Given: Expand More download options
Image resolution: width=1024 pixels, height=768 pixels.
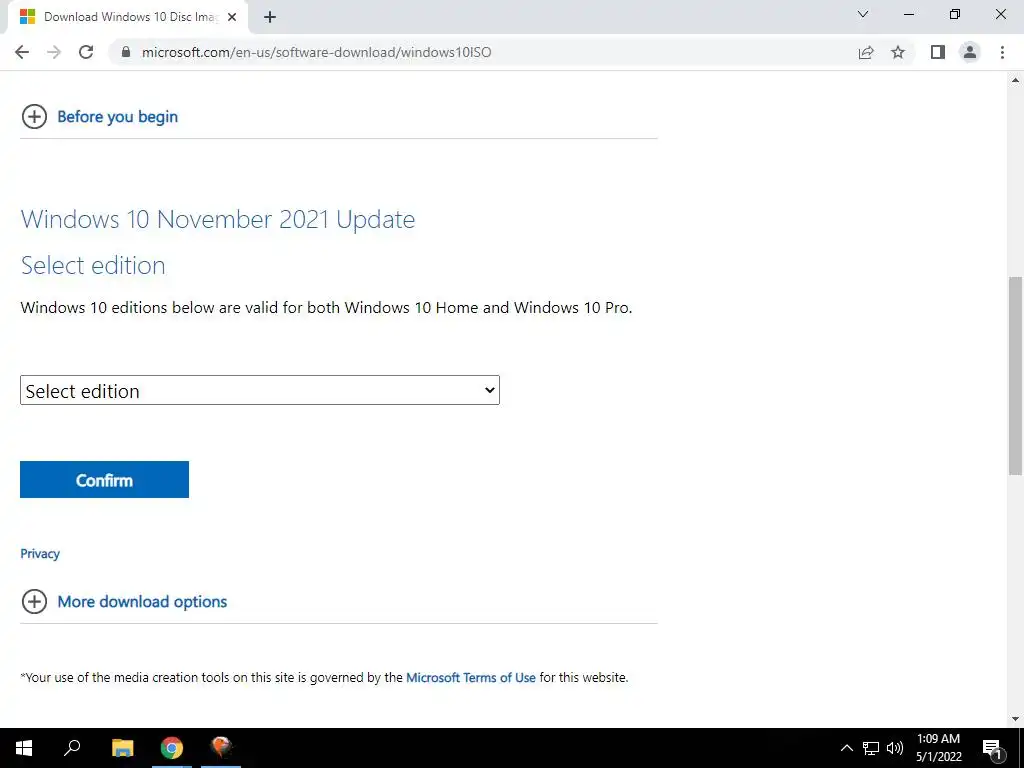Looking at the screenshot, I should point(142,602).
